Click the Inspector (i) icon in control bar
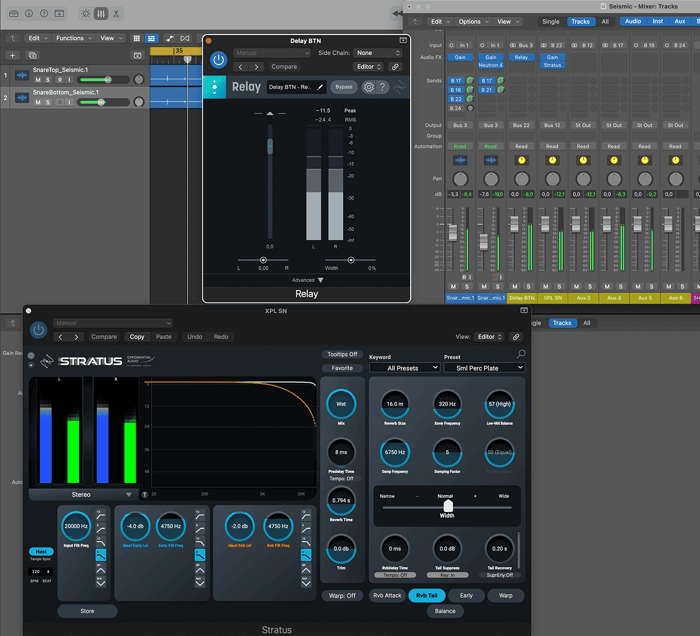 [29, 13]
